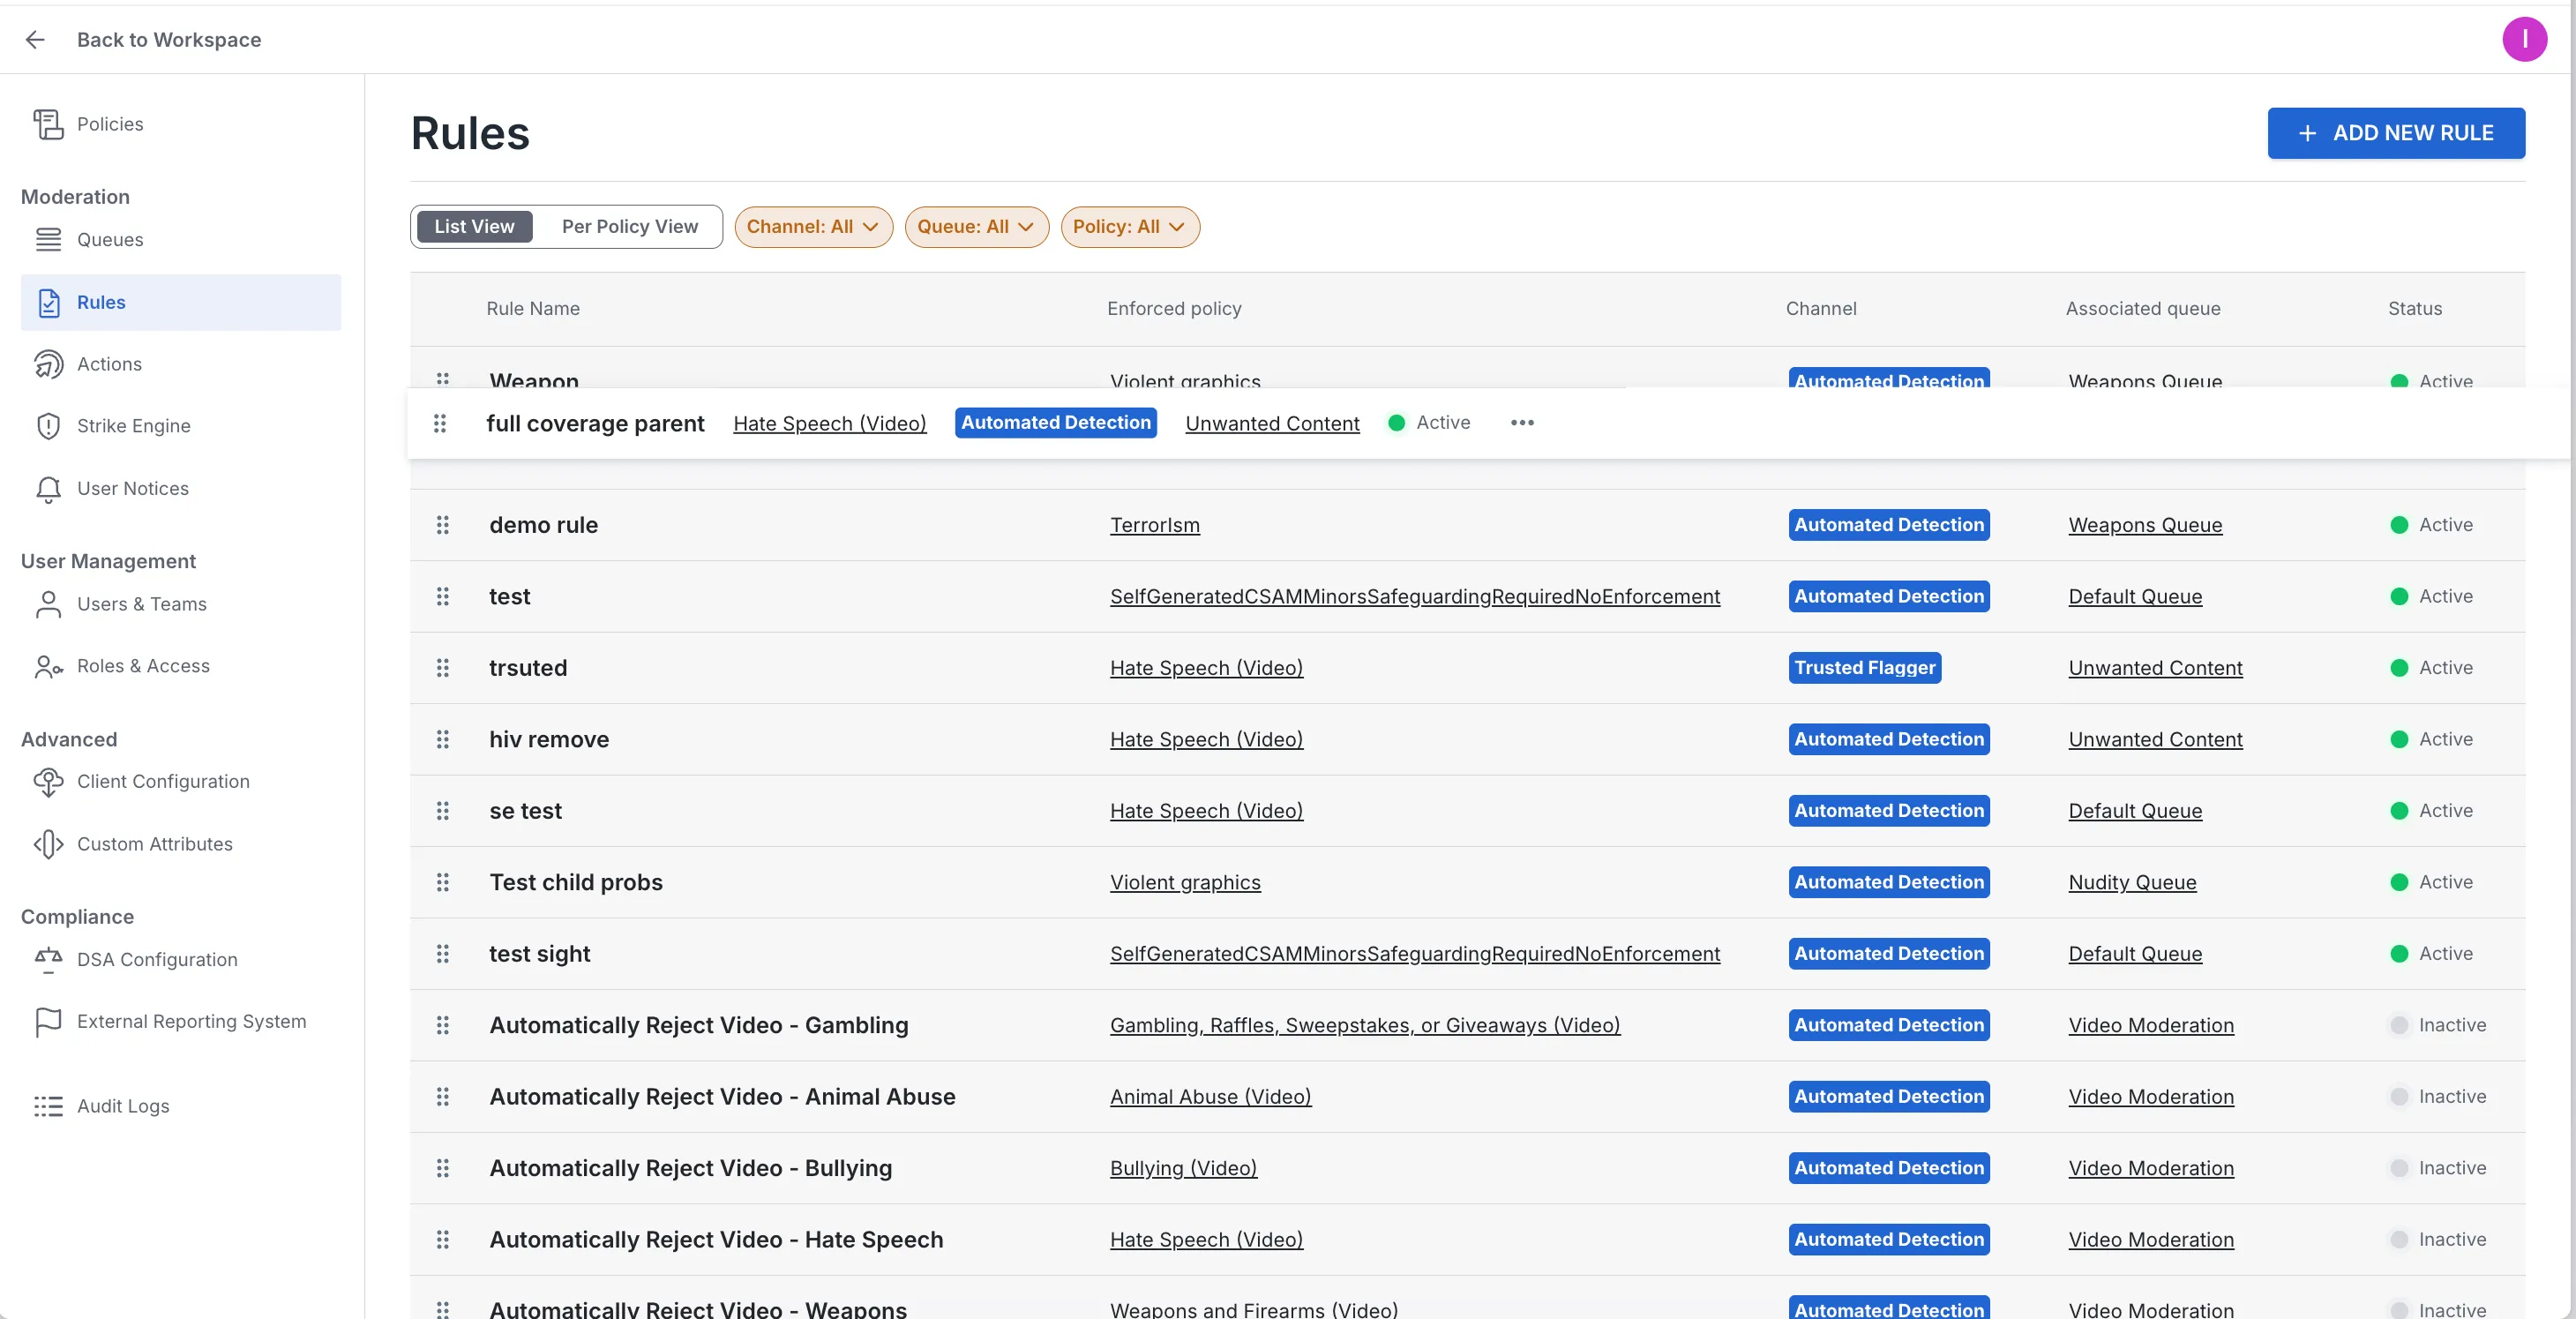Screen dimensions: 2576x1319
Task: Select the Test child probs rule name
Action: [x=576, y=882]
